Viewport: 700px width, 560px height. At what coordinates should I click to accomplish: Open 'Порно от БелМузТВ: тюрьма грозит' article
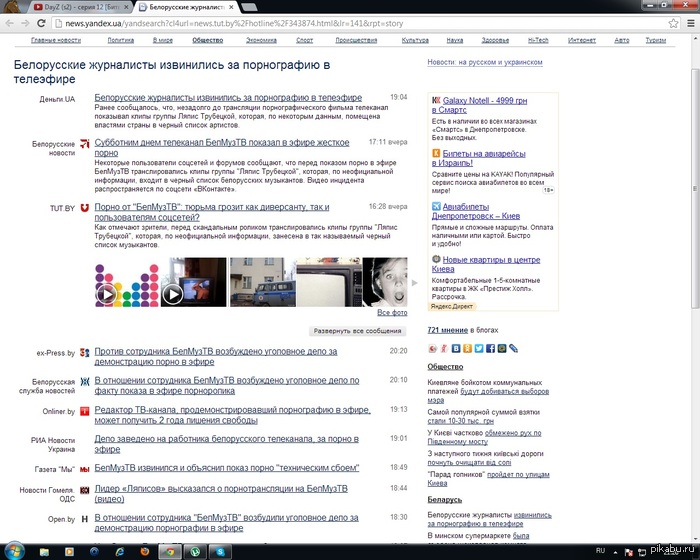[x=212, y=212]
